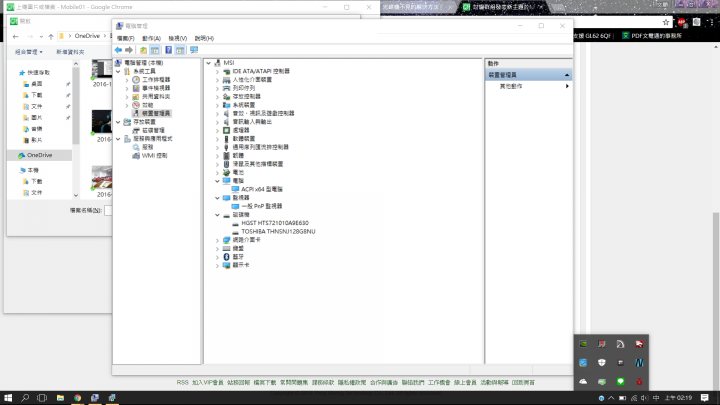This screenshot has height=405, width=720.
Task: Click the Back arrow in Computer Management toolbar
Action: tap(118, 50)
